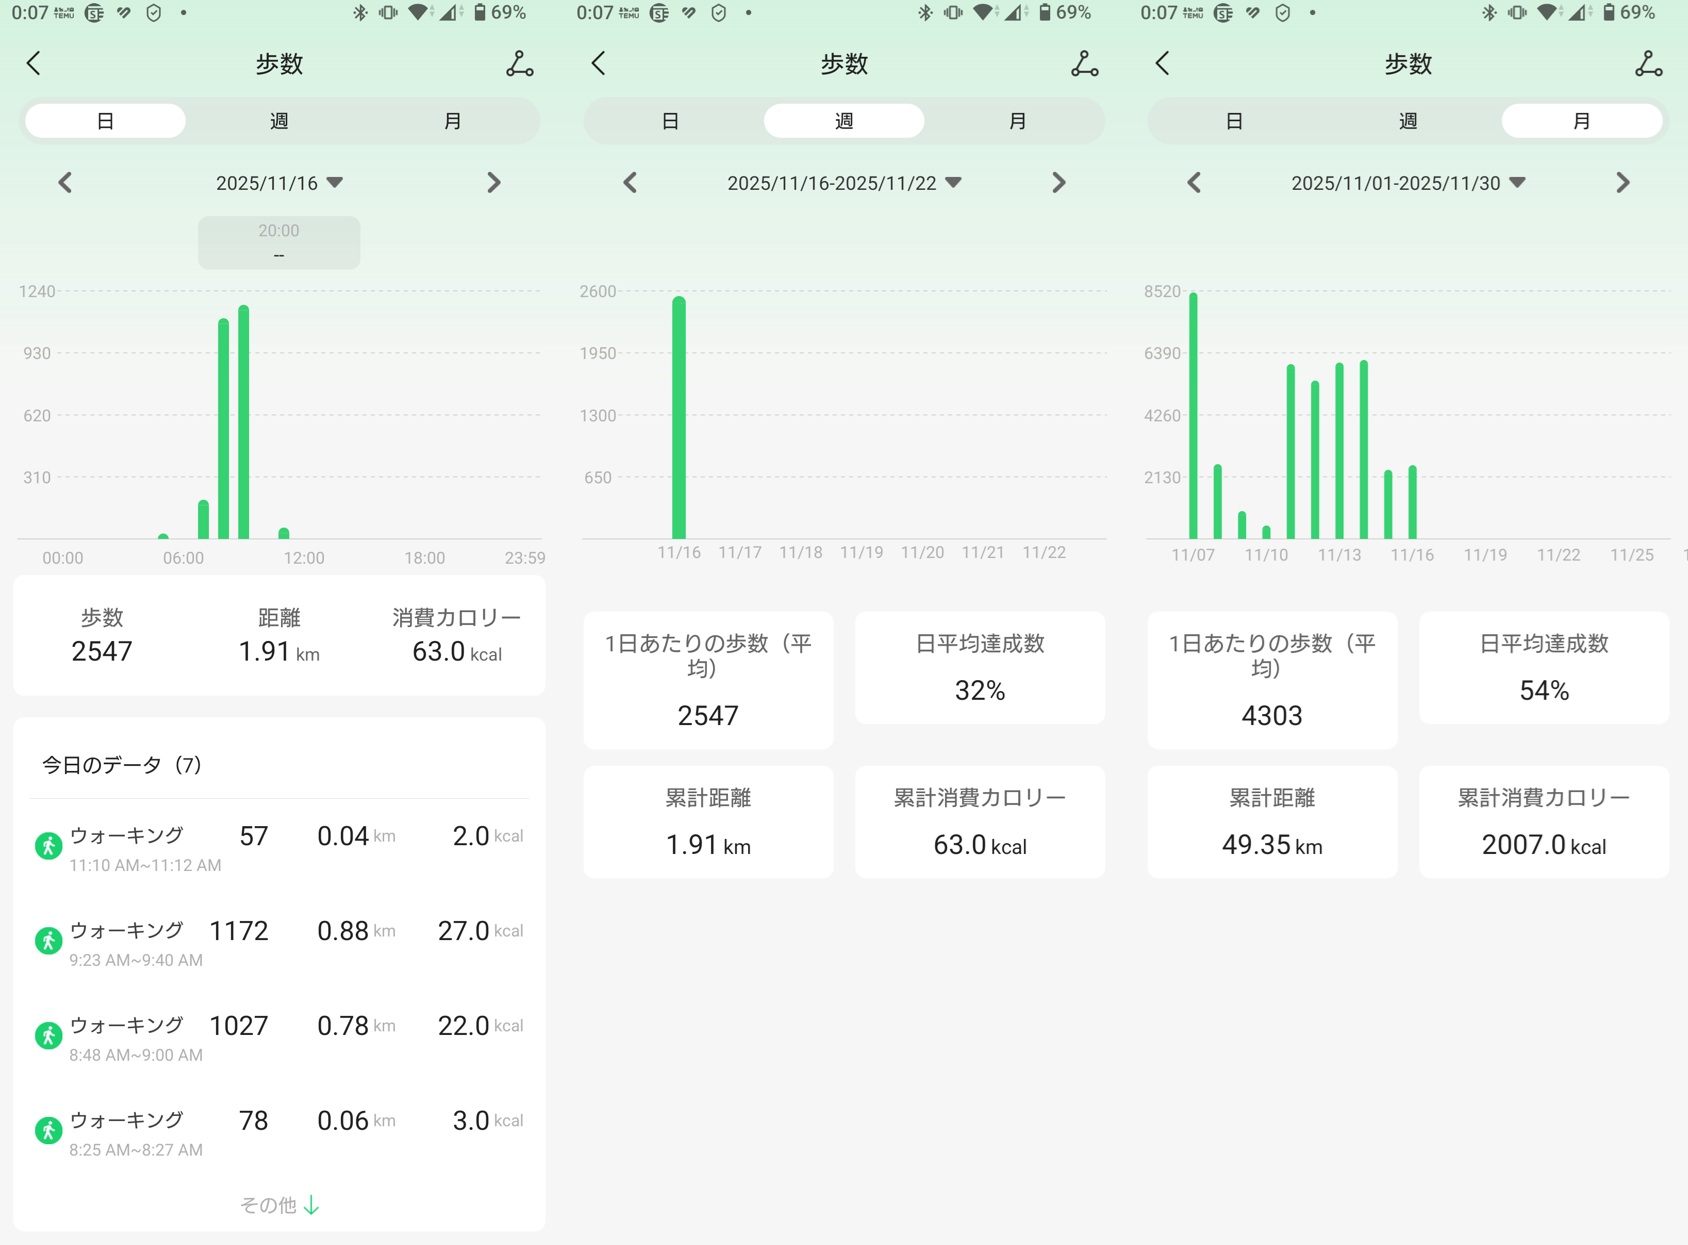
Task: Tap back arrow in the monthly steps screen
Action: tap(1162, 64)
